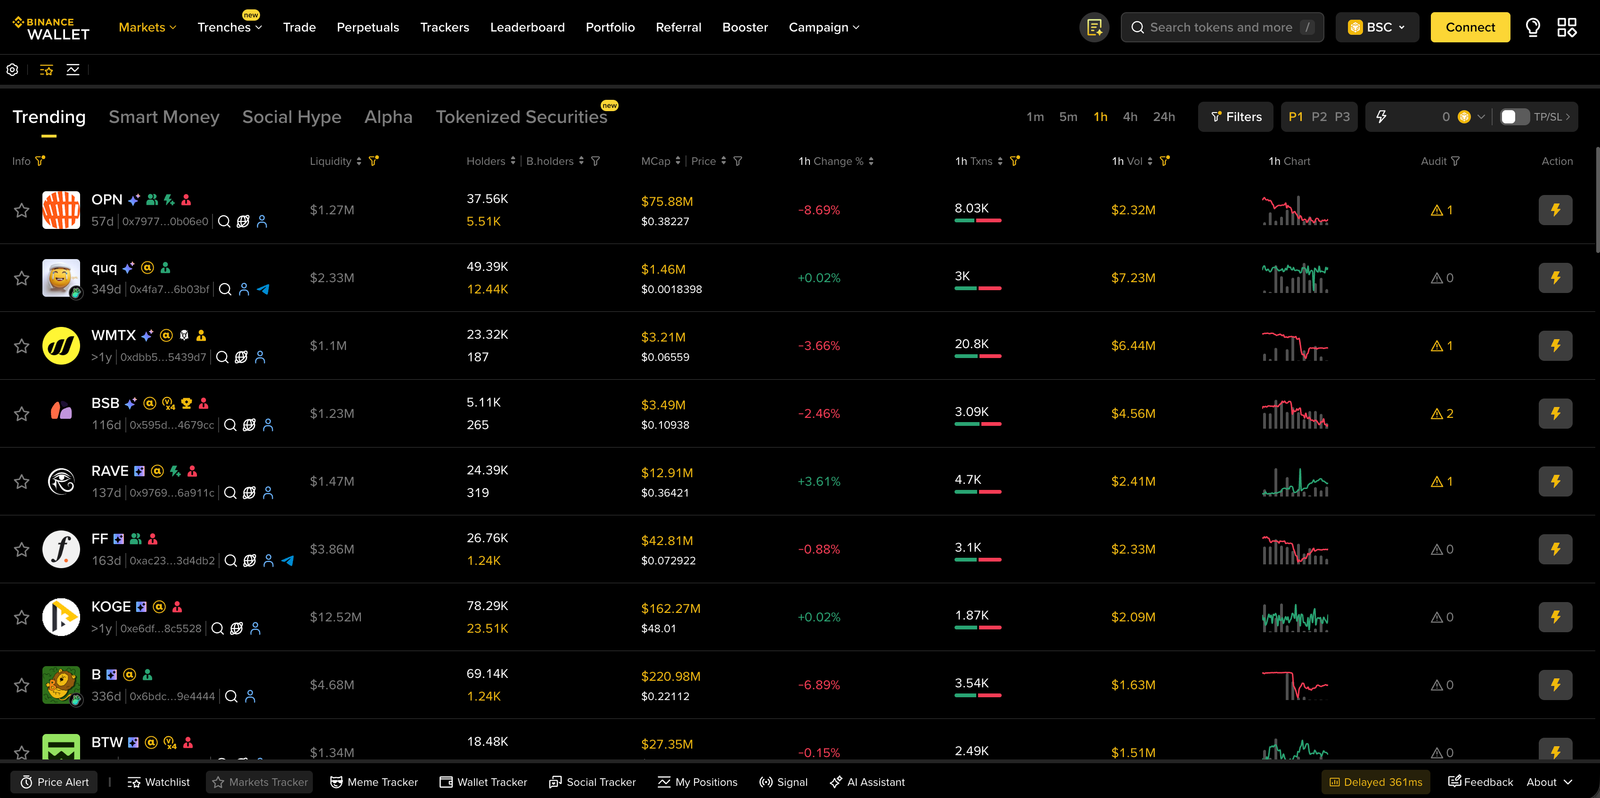Open Meme Tracker in the bottom bar

374,782
